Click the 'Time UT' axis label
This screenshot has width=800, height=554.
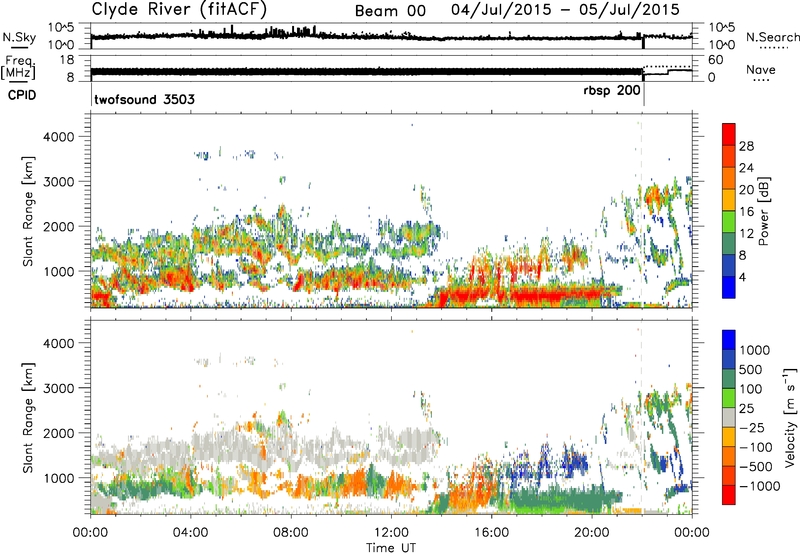pyautogui.click(x=391, y=548)
